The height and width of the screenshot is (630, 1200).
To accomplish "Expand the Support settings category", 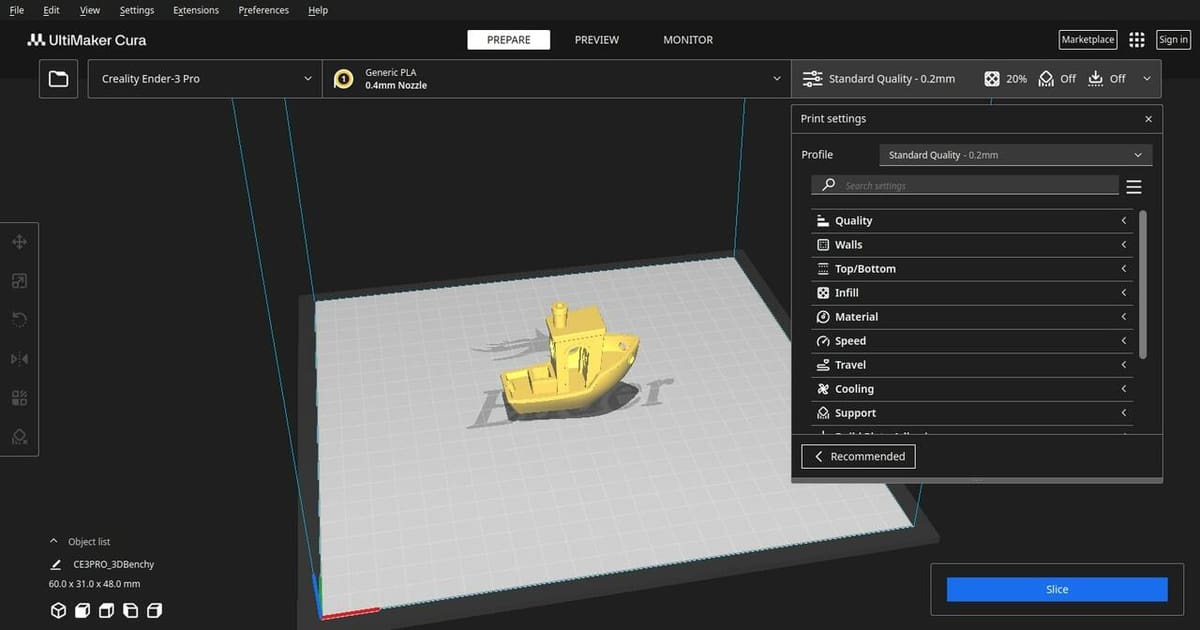I will click(972, 413).
